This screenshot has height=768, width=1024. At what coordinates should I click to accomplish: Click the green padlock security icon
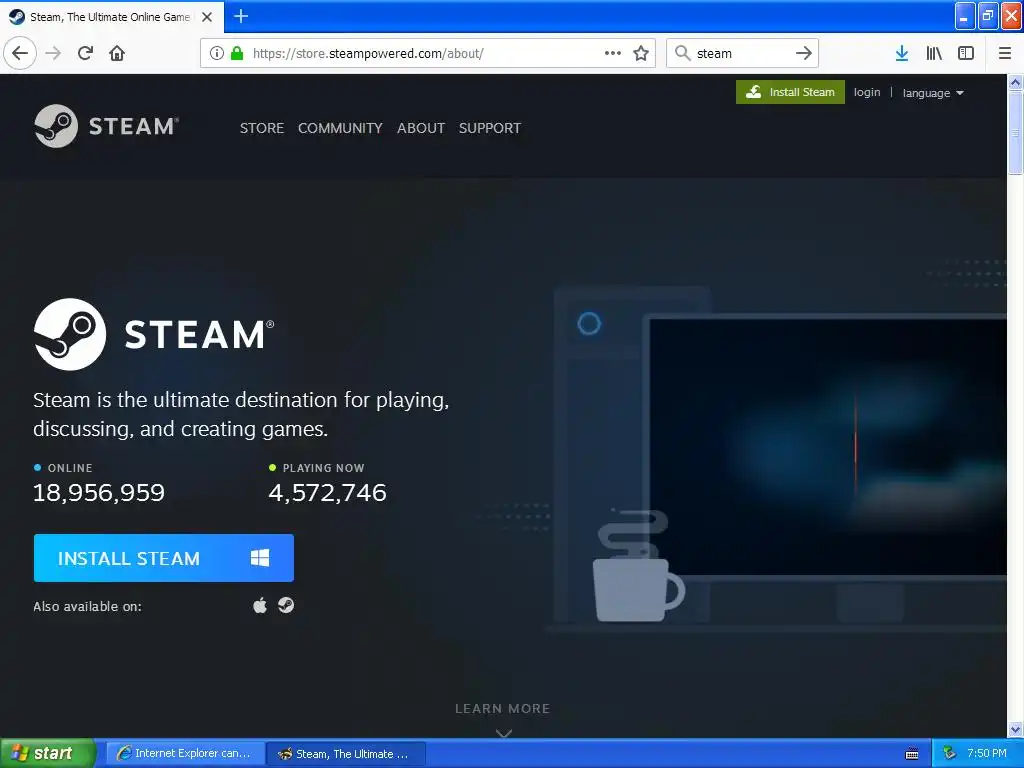pyautogui.click(x=237, y=53)
